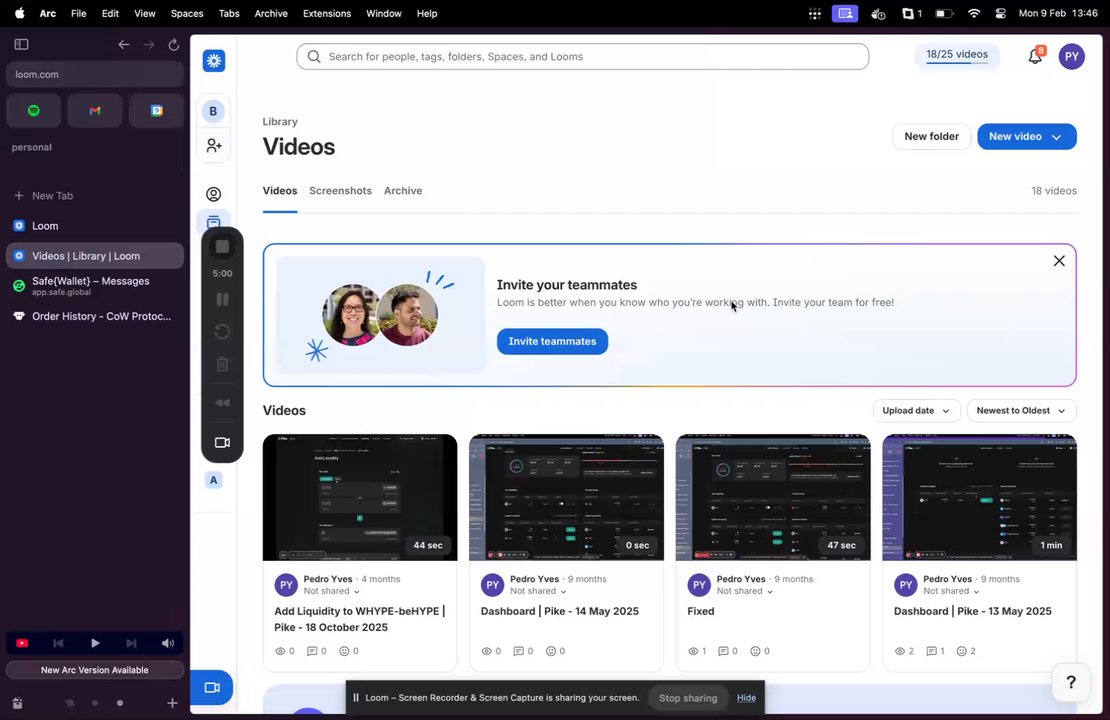Play media in Arc mini player

pyautogui.click(x=95, y=643)
